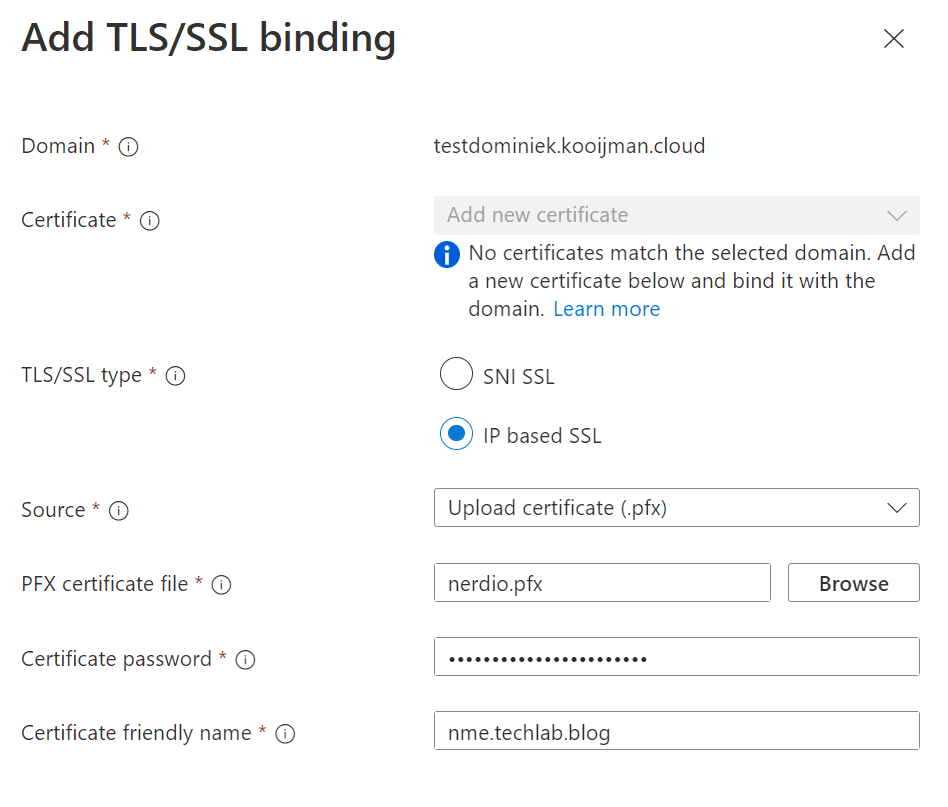The height and width of the screenshot is (807, 948).
Task: Click the blue information icon in the notice
Action: coord(447,254)
